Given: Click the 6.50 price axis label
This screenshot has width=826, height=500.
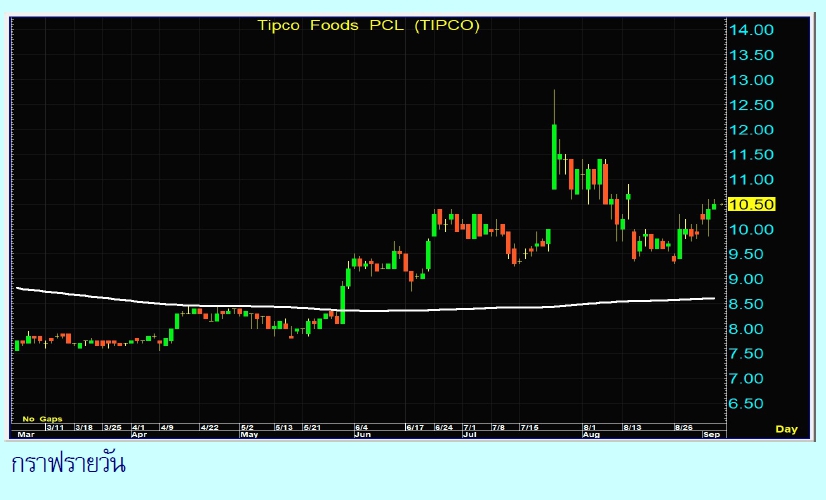Looking at the screenshot, I should pyautogui.click(x=746, y=404).
